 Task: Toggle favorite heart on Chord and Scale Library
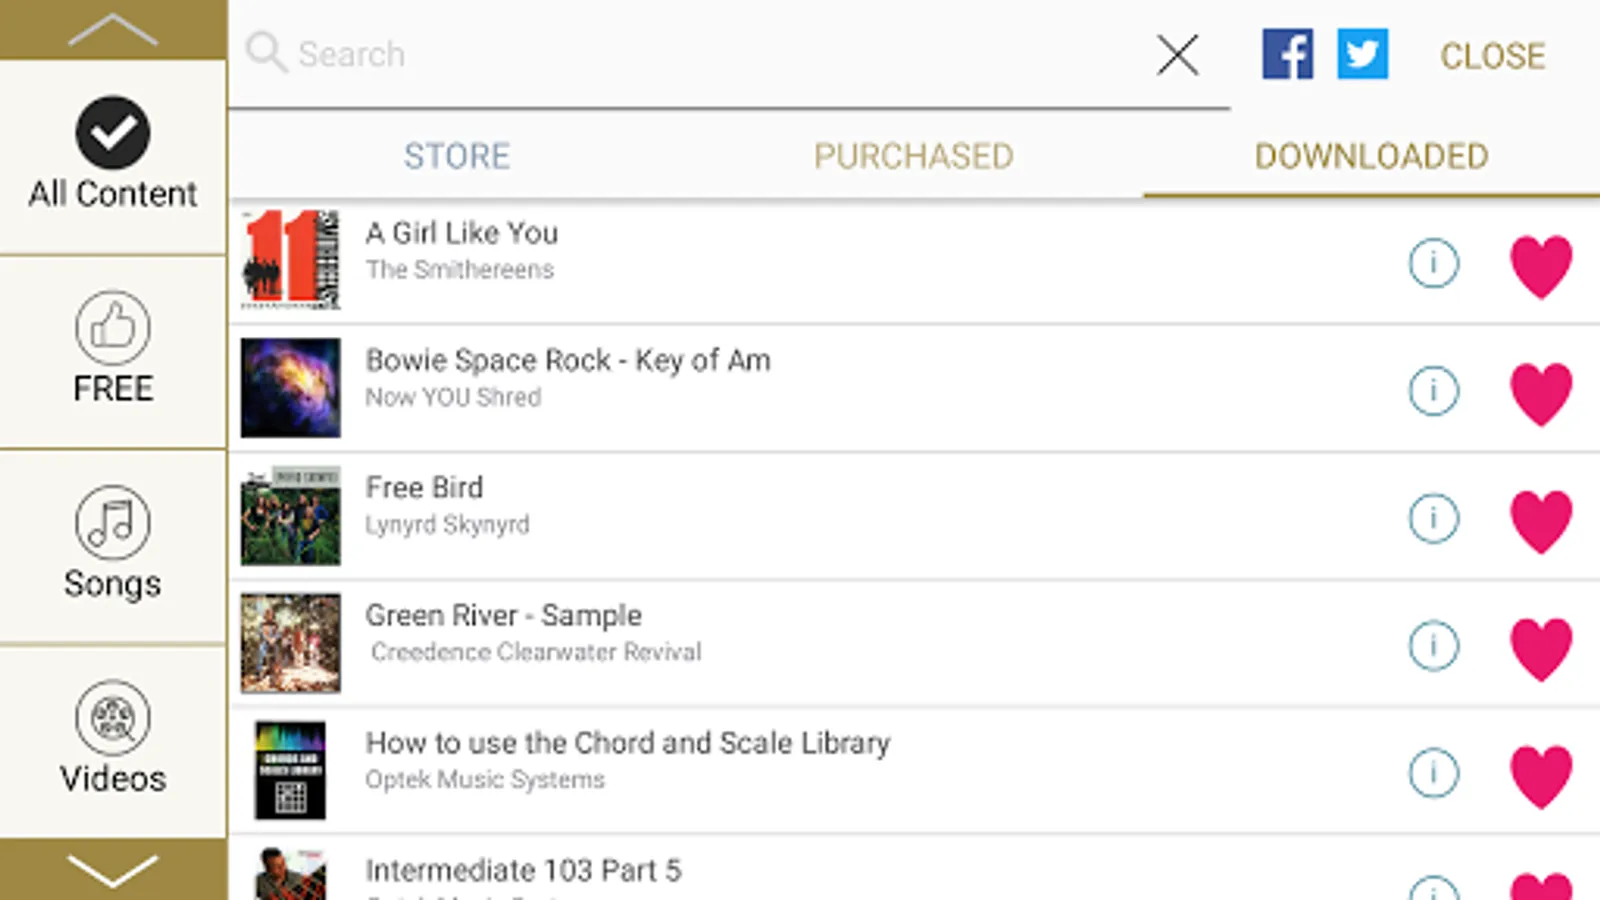1540,776
